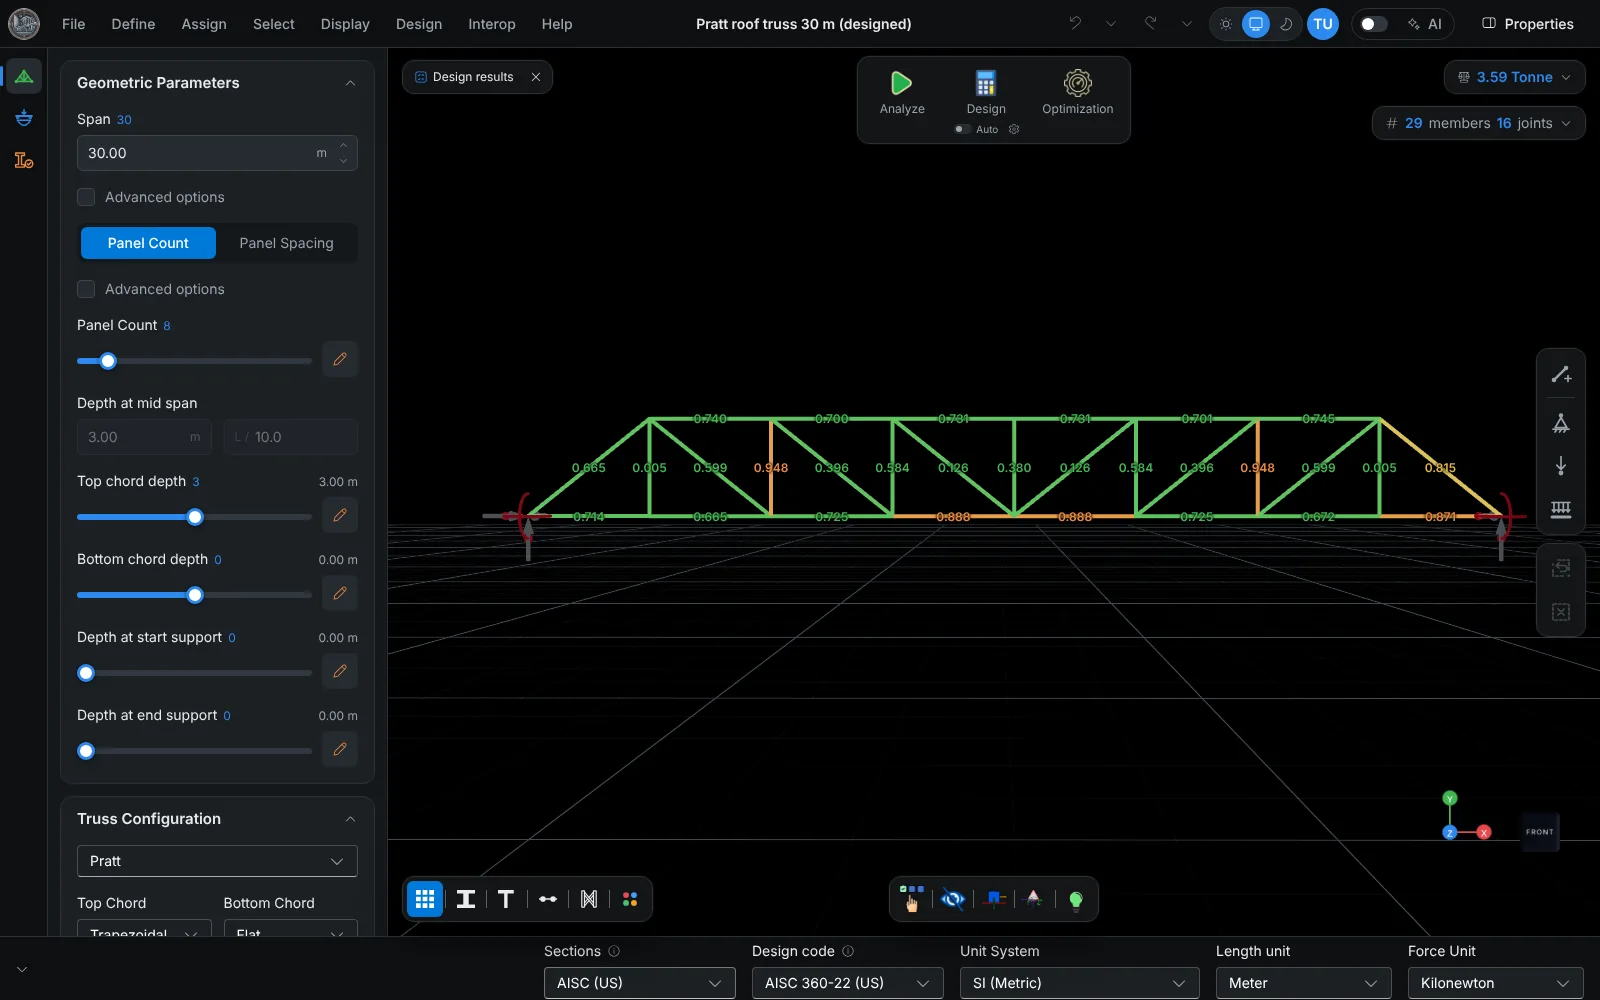Switch to the Panel Spacing tab

pos(286,243)
